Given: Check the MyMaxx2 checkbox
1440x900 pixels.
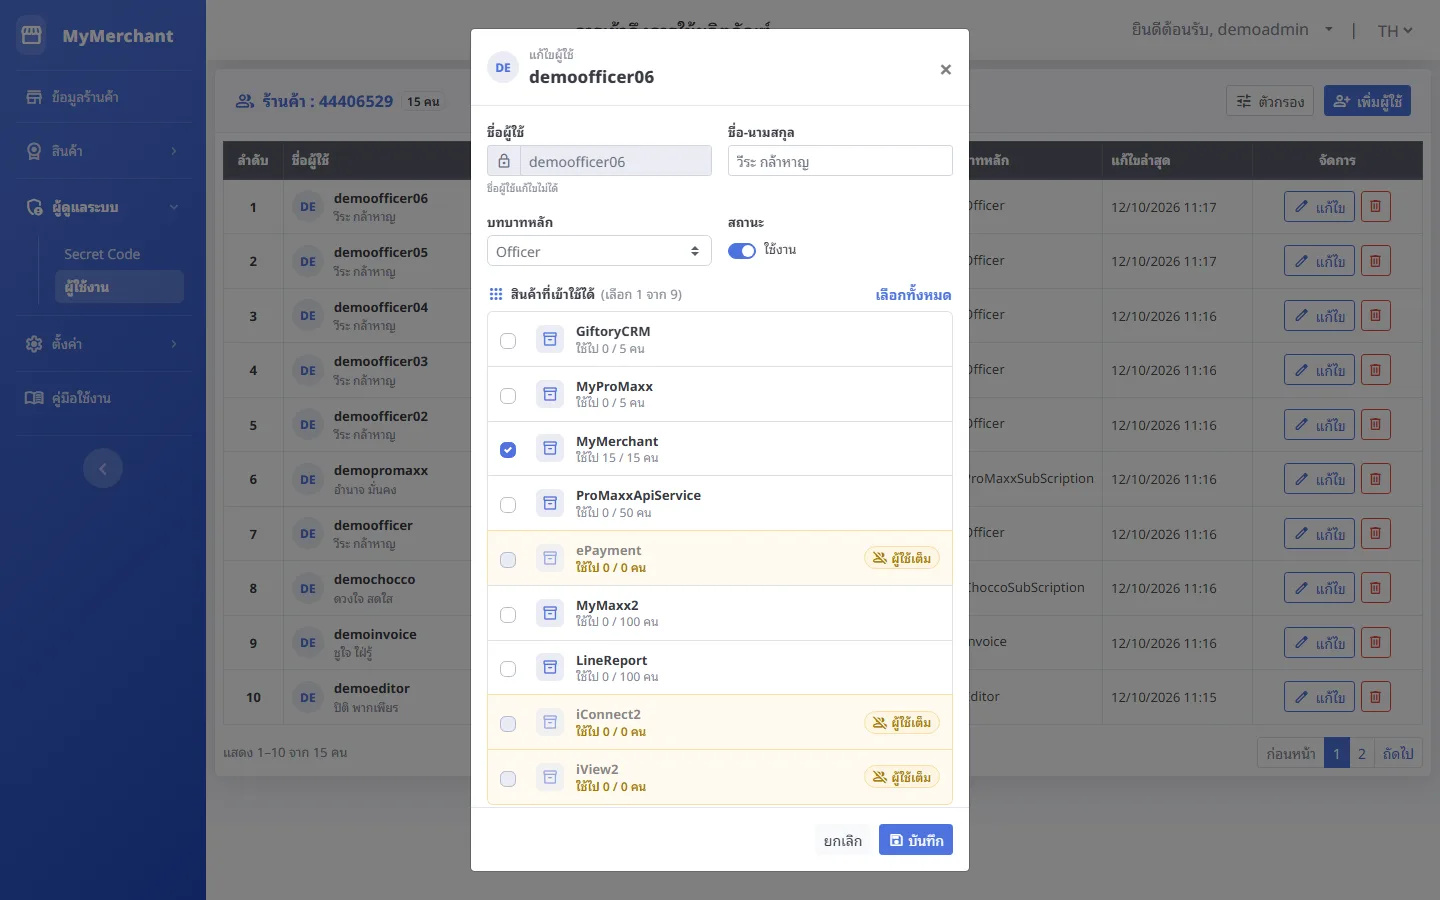Looking at the screenshot, I should (x=508, y=615).
